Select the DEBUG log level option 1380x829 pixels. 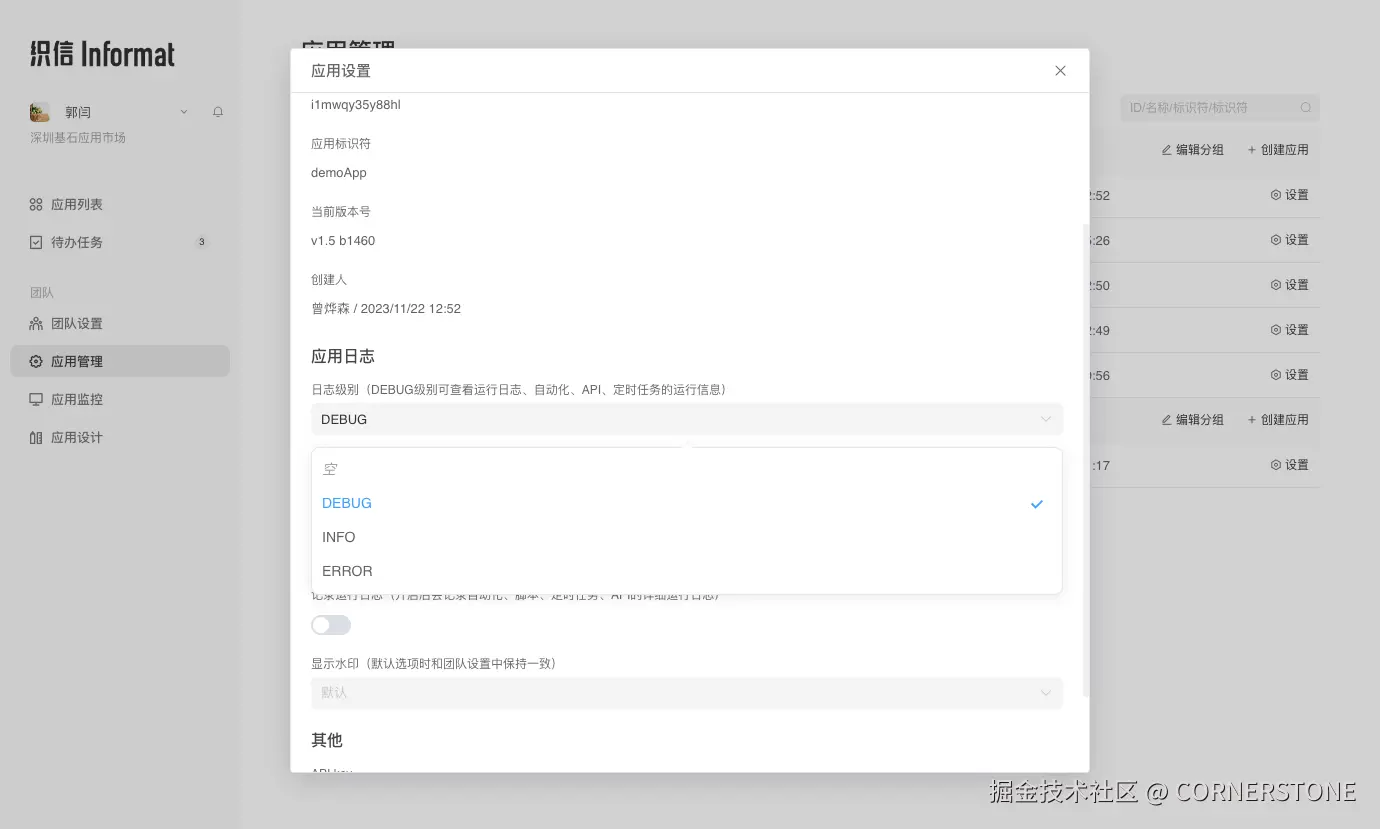[686, 503]
